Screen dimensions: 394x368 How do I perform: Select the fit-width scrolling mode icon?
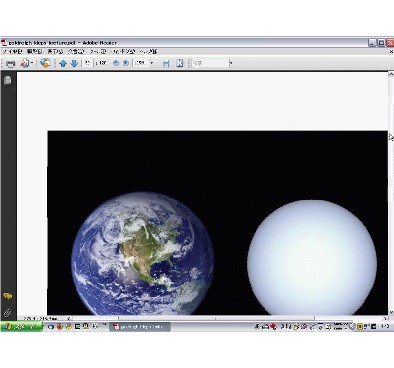point(166,63)
